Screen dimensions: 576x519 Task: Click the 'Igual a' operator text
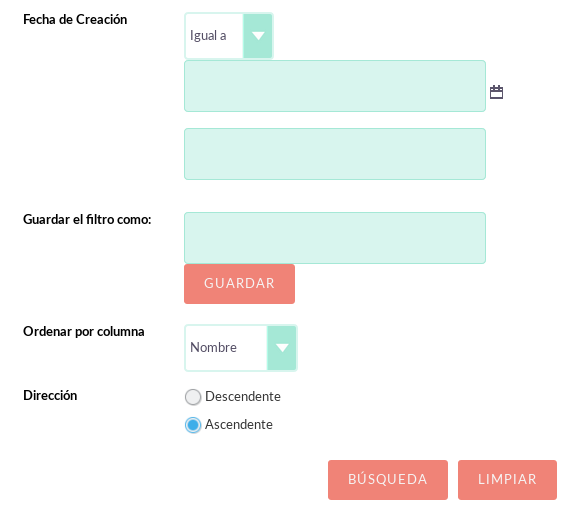pos(208,36)
